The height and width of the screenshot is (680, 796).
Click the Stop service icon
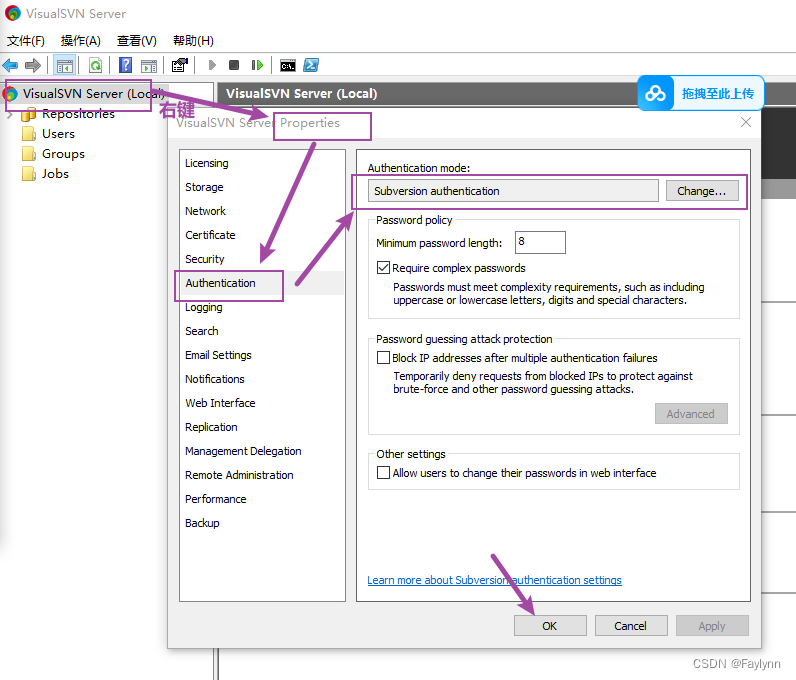(x=234, y=65)
